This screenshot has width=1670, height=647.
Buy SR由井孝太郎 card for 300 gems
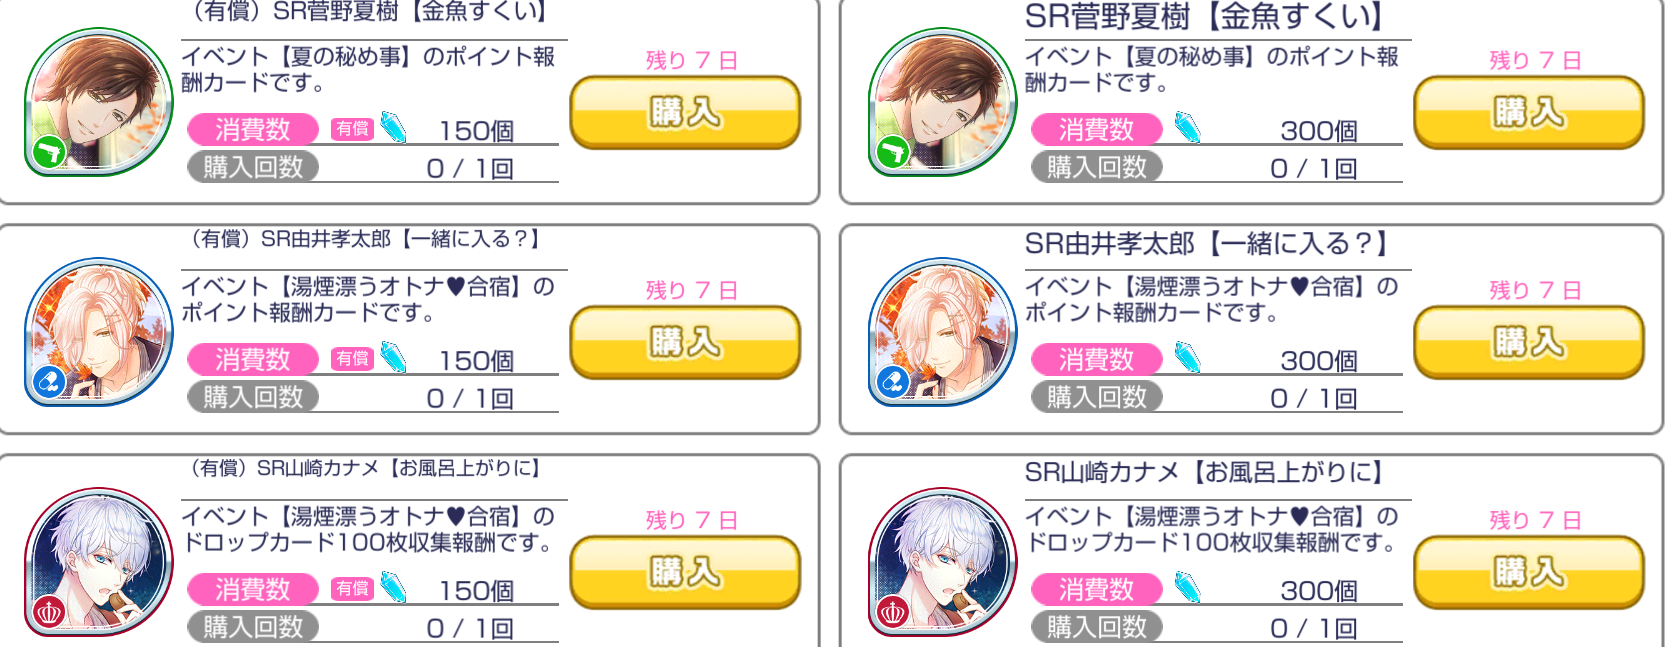pyautogui.click(x=1529, y=342)
